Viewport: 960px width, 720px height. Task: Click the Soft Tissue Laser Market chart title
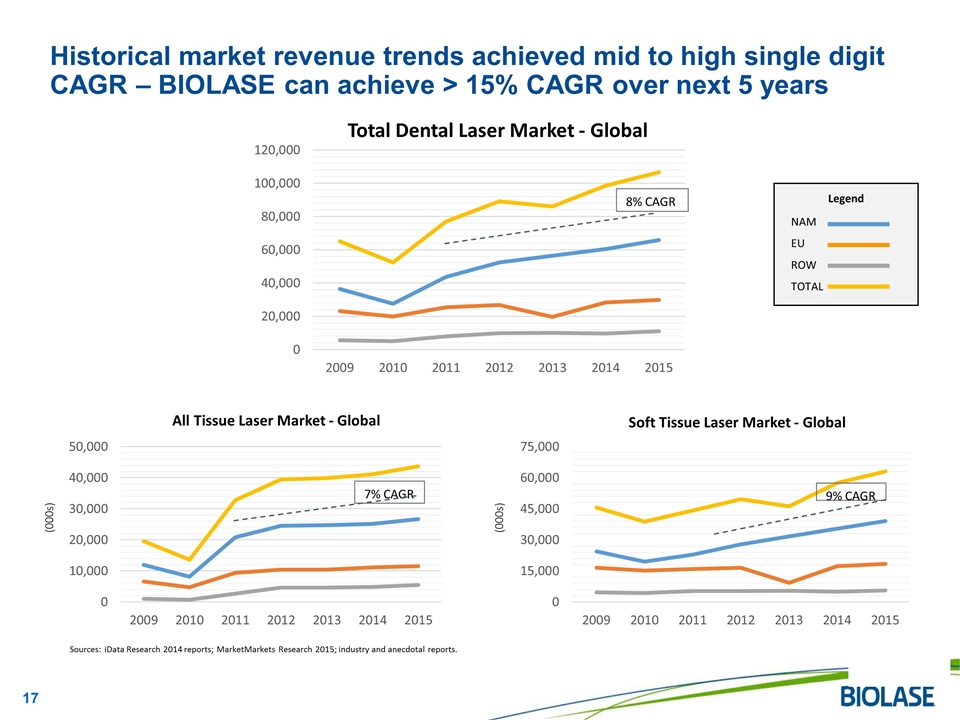point(736,422)
